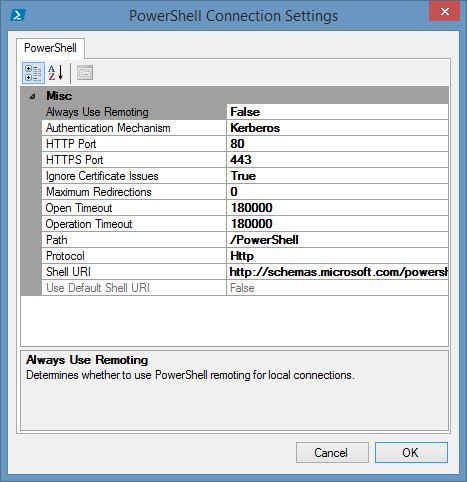Select the Open Timeout property row
467x482 pixels.
coord(245,208)
